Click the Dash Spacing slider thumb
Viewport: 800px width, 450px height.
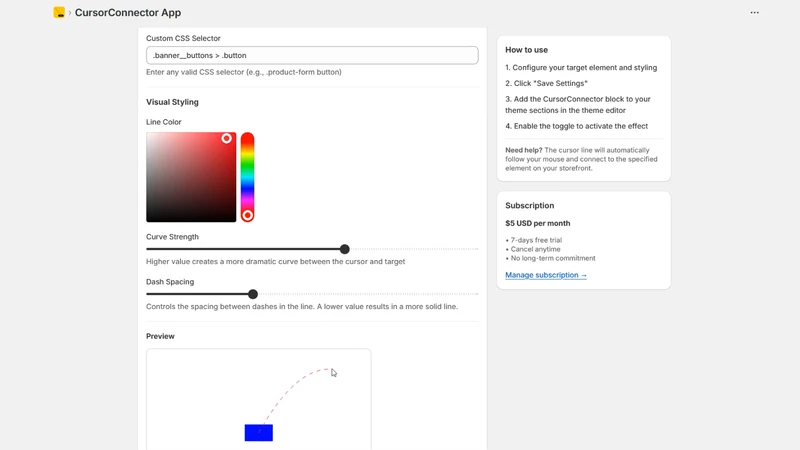tap(253, 294)
